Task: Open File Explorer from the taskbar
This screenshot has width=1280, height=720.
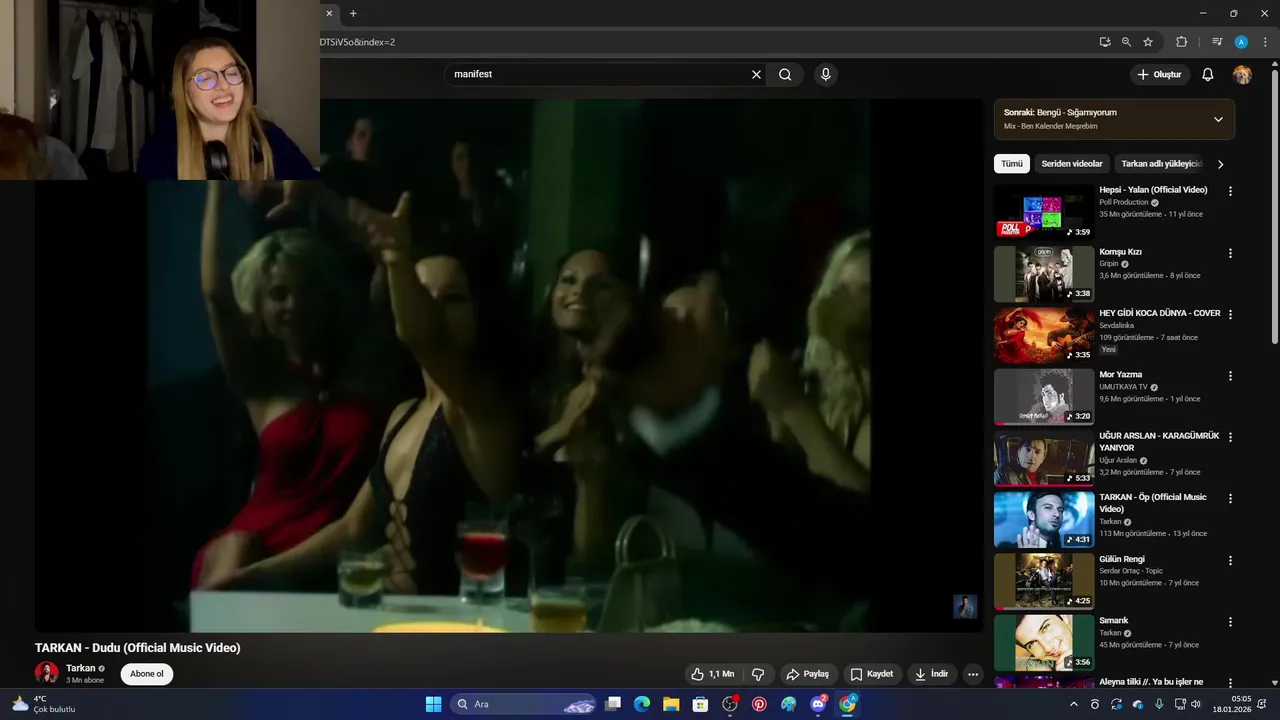Action: tap(671, 704)
